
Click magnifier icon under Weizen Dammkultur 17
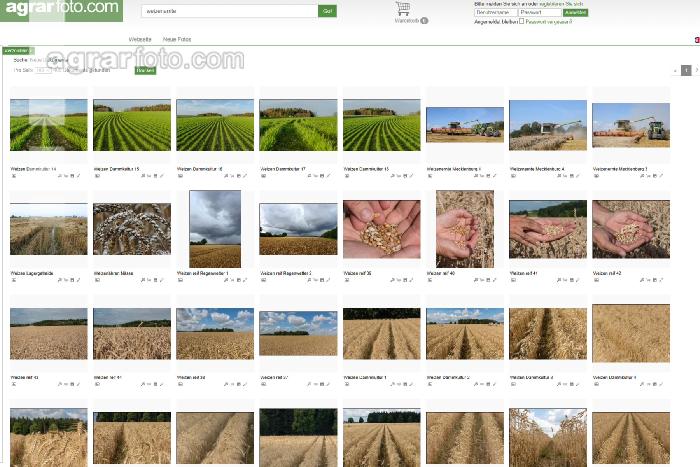pyautogui.click(x=309, y=176)
